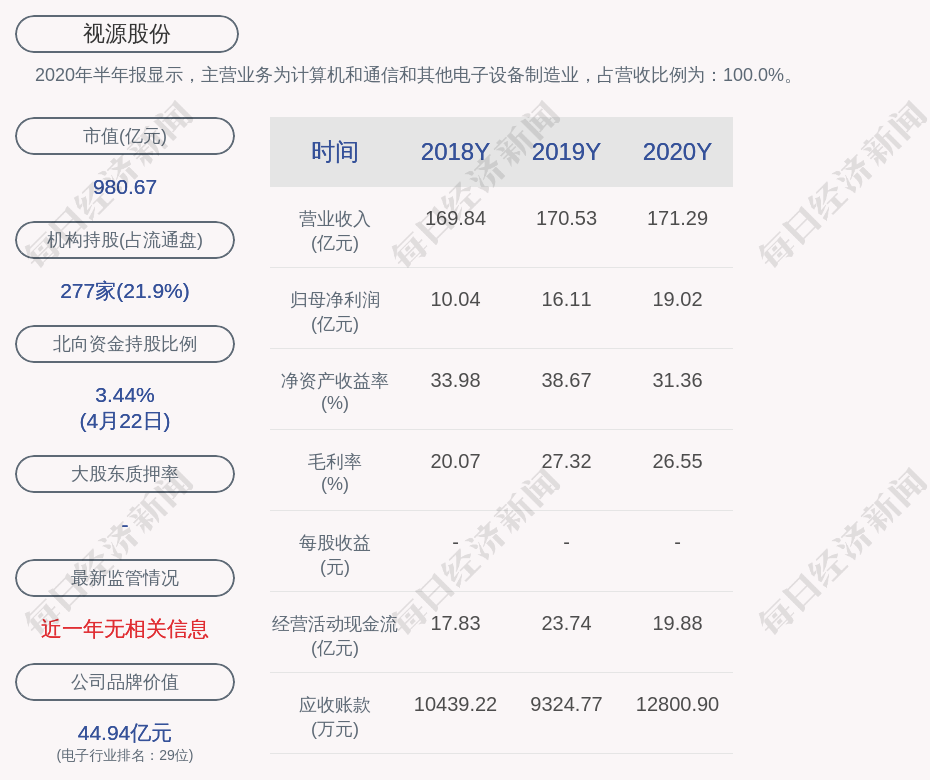Click receivables value 10439.22

(x=456, y=705)
